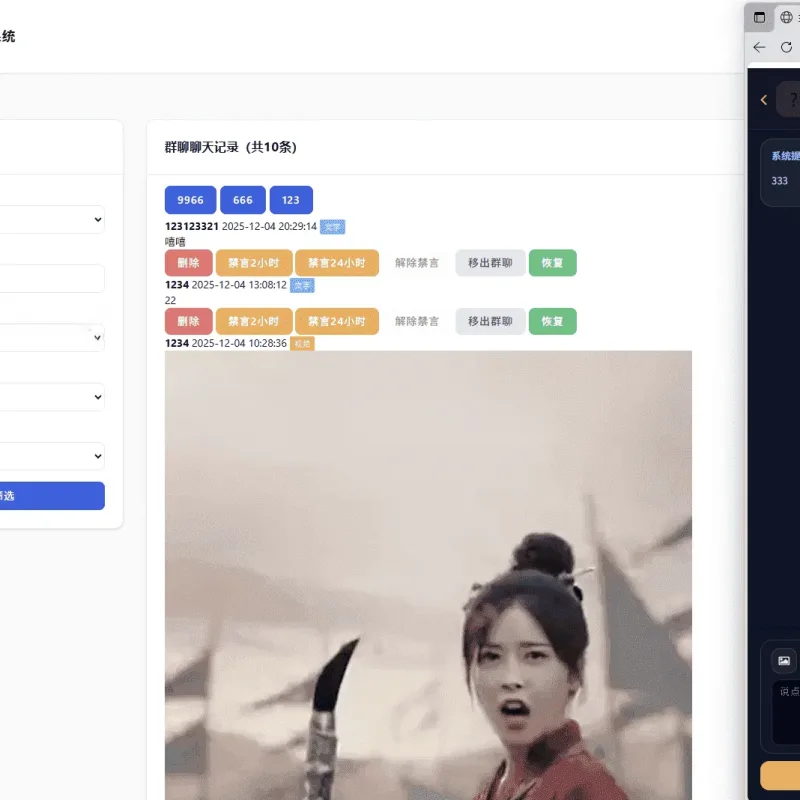Go back using the browser's back arrow
Image resolution: width=800 pixels, height=800 pixels.
coord(759,47)
